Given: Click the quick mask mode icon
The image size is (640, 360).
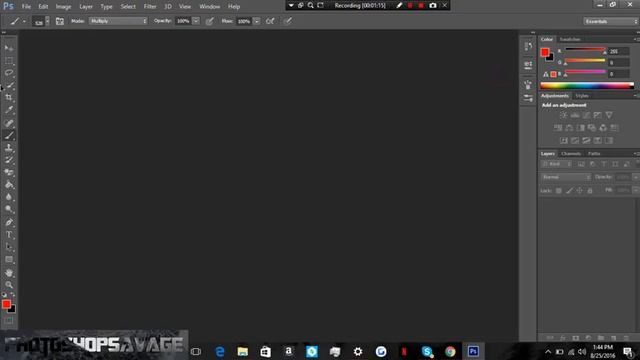Looking at the screenshot, I should 9,321.
